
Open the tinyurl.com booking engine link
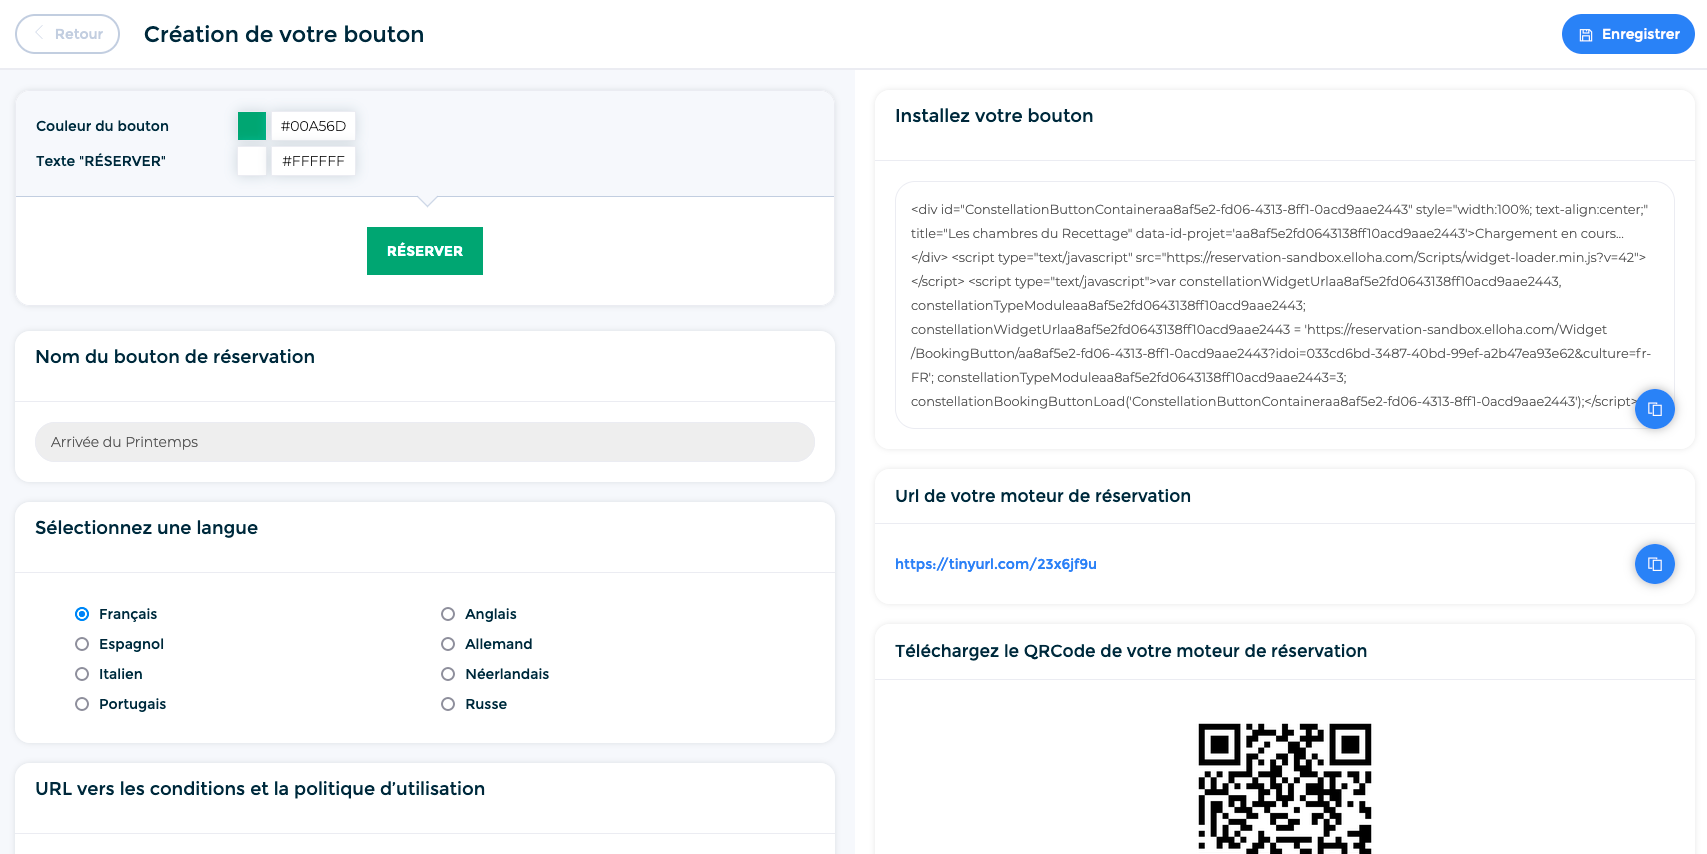pos(996,564)
